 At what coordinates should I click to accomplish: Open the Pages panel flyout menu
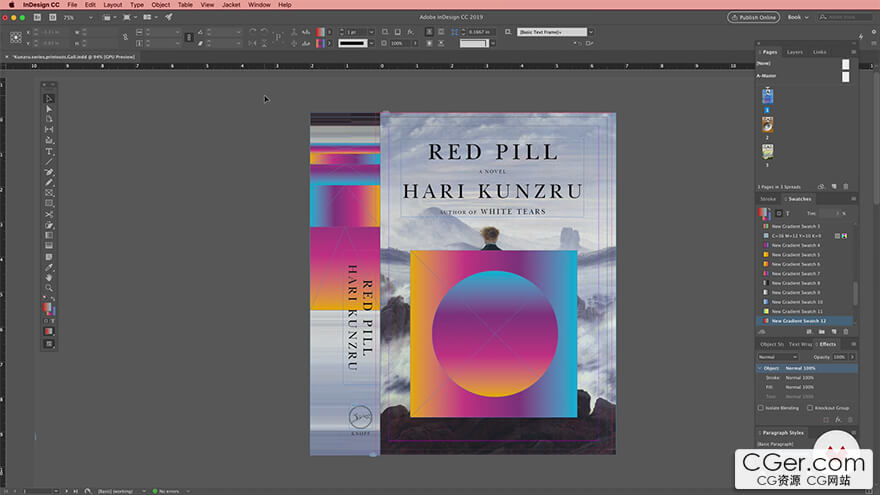click(x=854, y=52)
